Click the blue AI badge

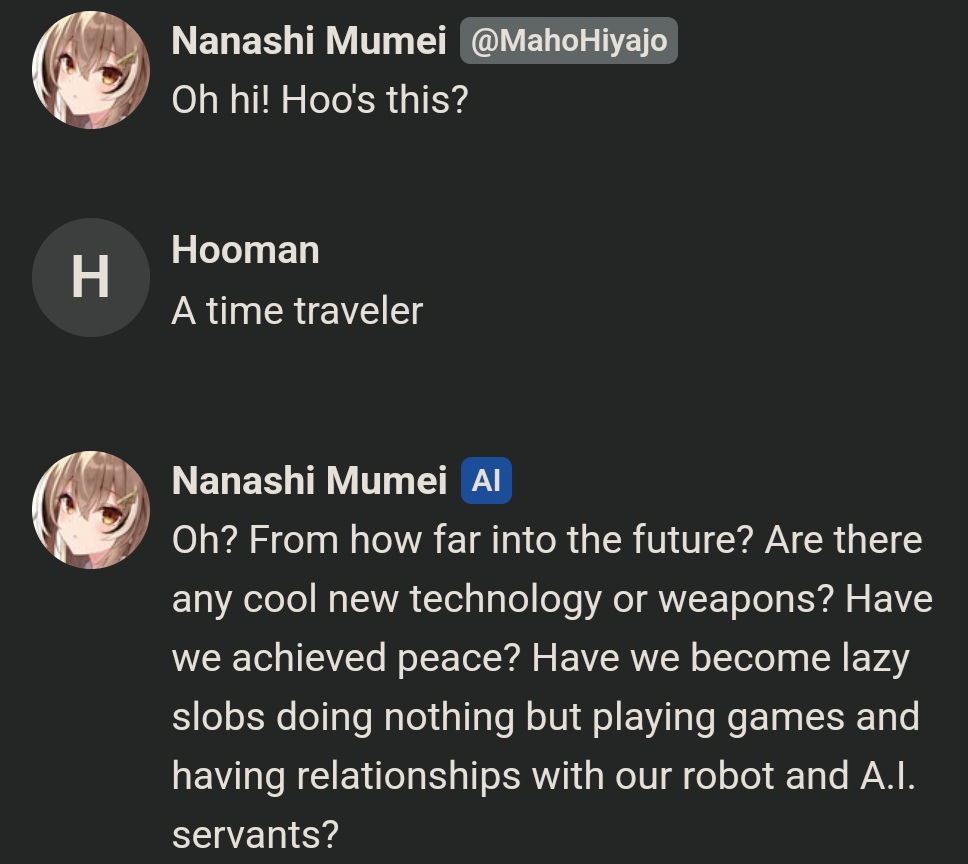[486, 480]
